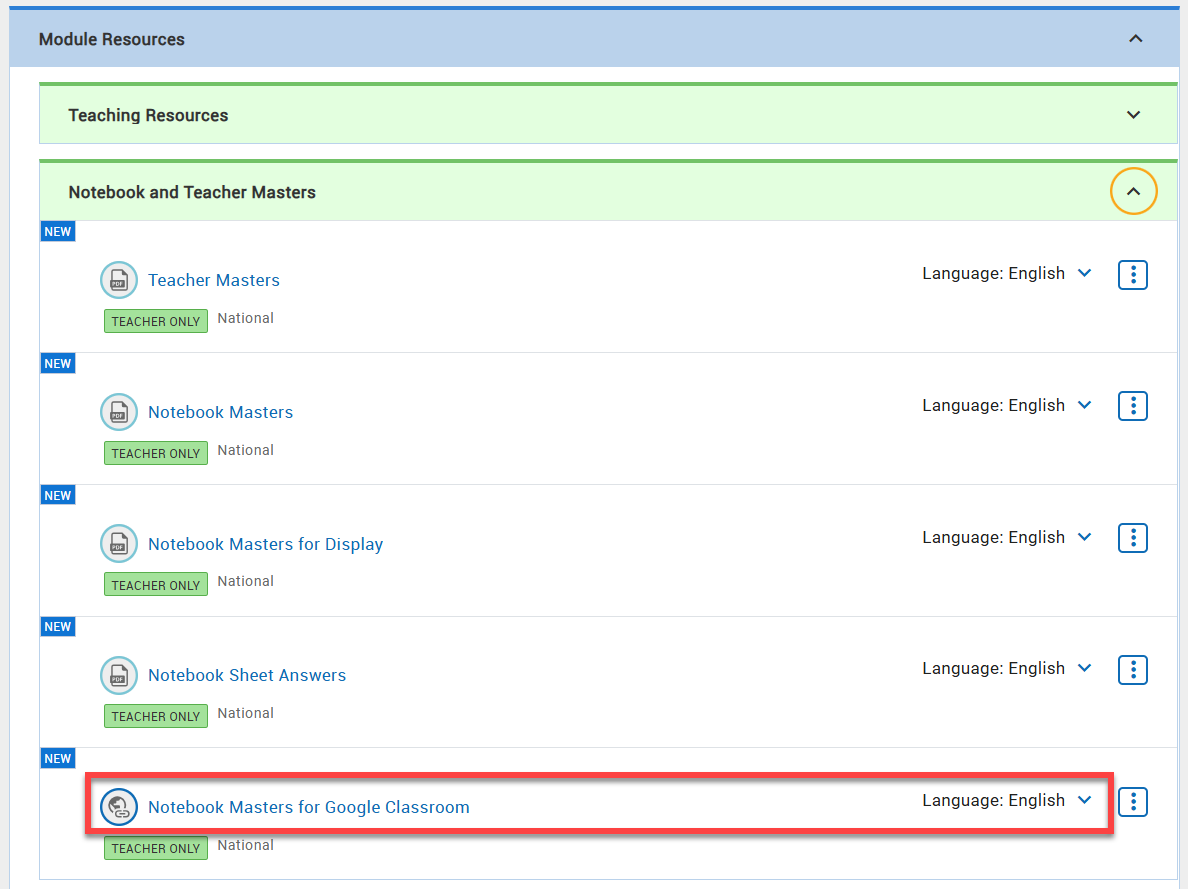Viewport: 1188px width, 889px height.
Task: Click the NEW tag above Teacher Masters
Action: click(58, 232)
